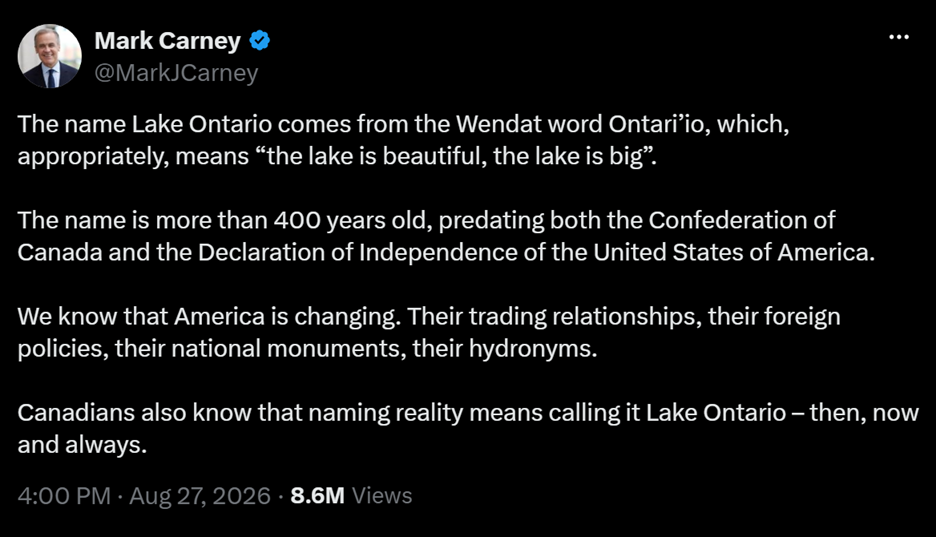Open the three-dot more options menu
Screen dimensions: 936x537
click(898, 37)
